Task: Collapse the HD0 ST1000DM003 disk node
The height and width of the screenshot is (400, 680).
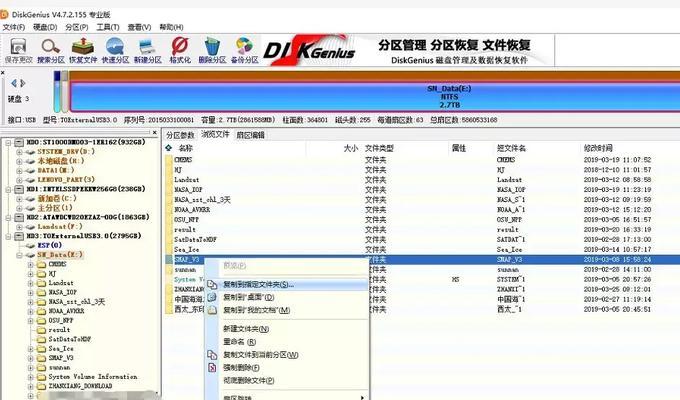Action: [x=8, y=142]
